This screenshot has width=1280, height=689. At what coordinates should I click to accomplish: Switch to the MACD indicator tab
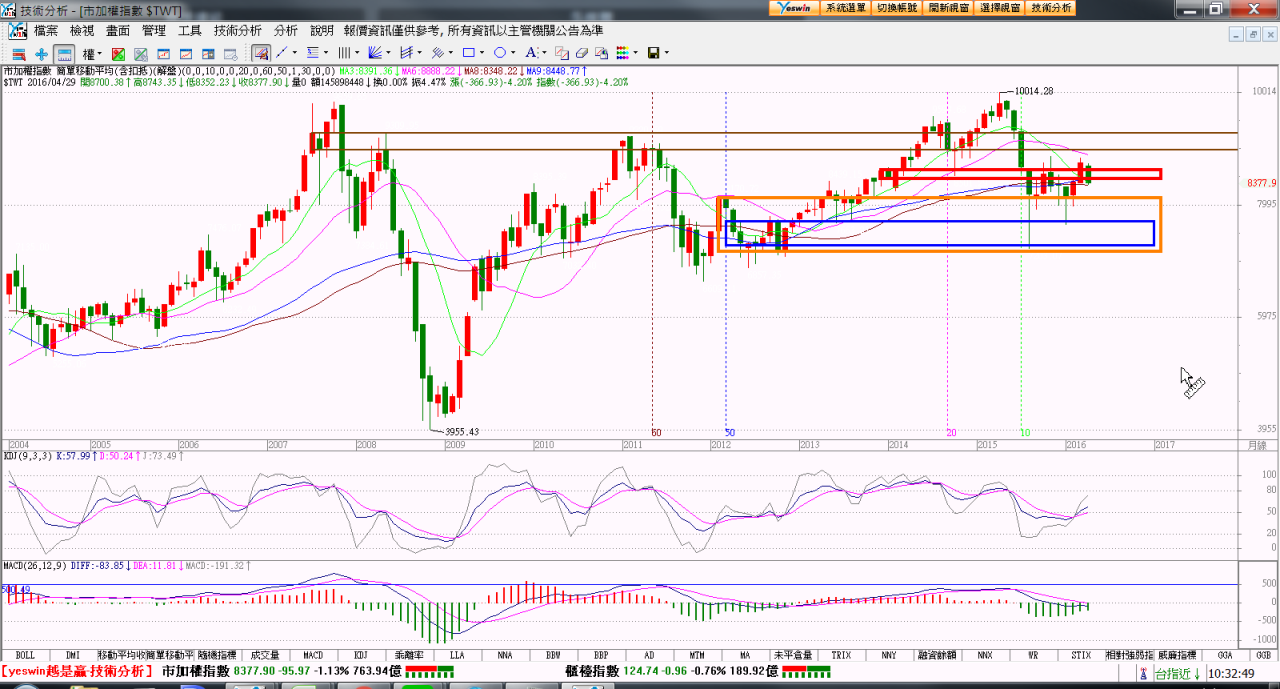(313, 655)
